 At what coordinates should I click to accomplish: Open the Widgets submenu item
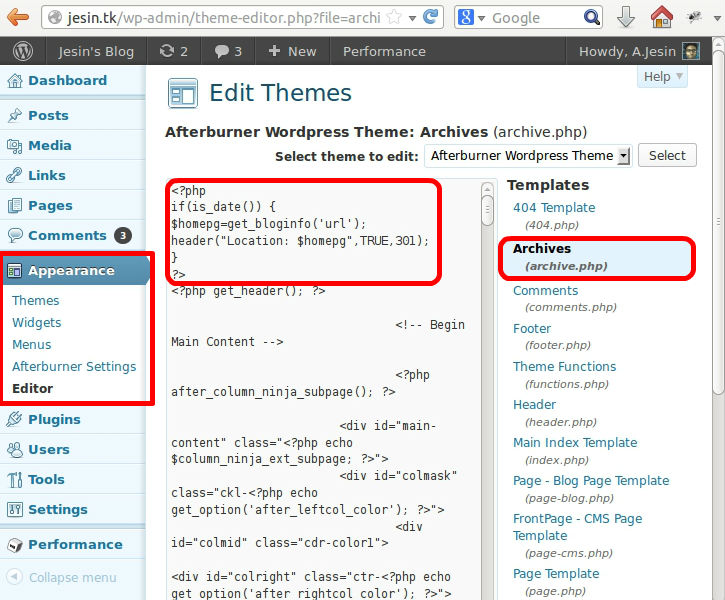tap(37, 322)
